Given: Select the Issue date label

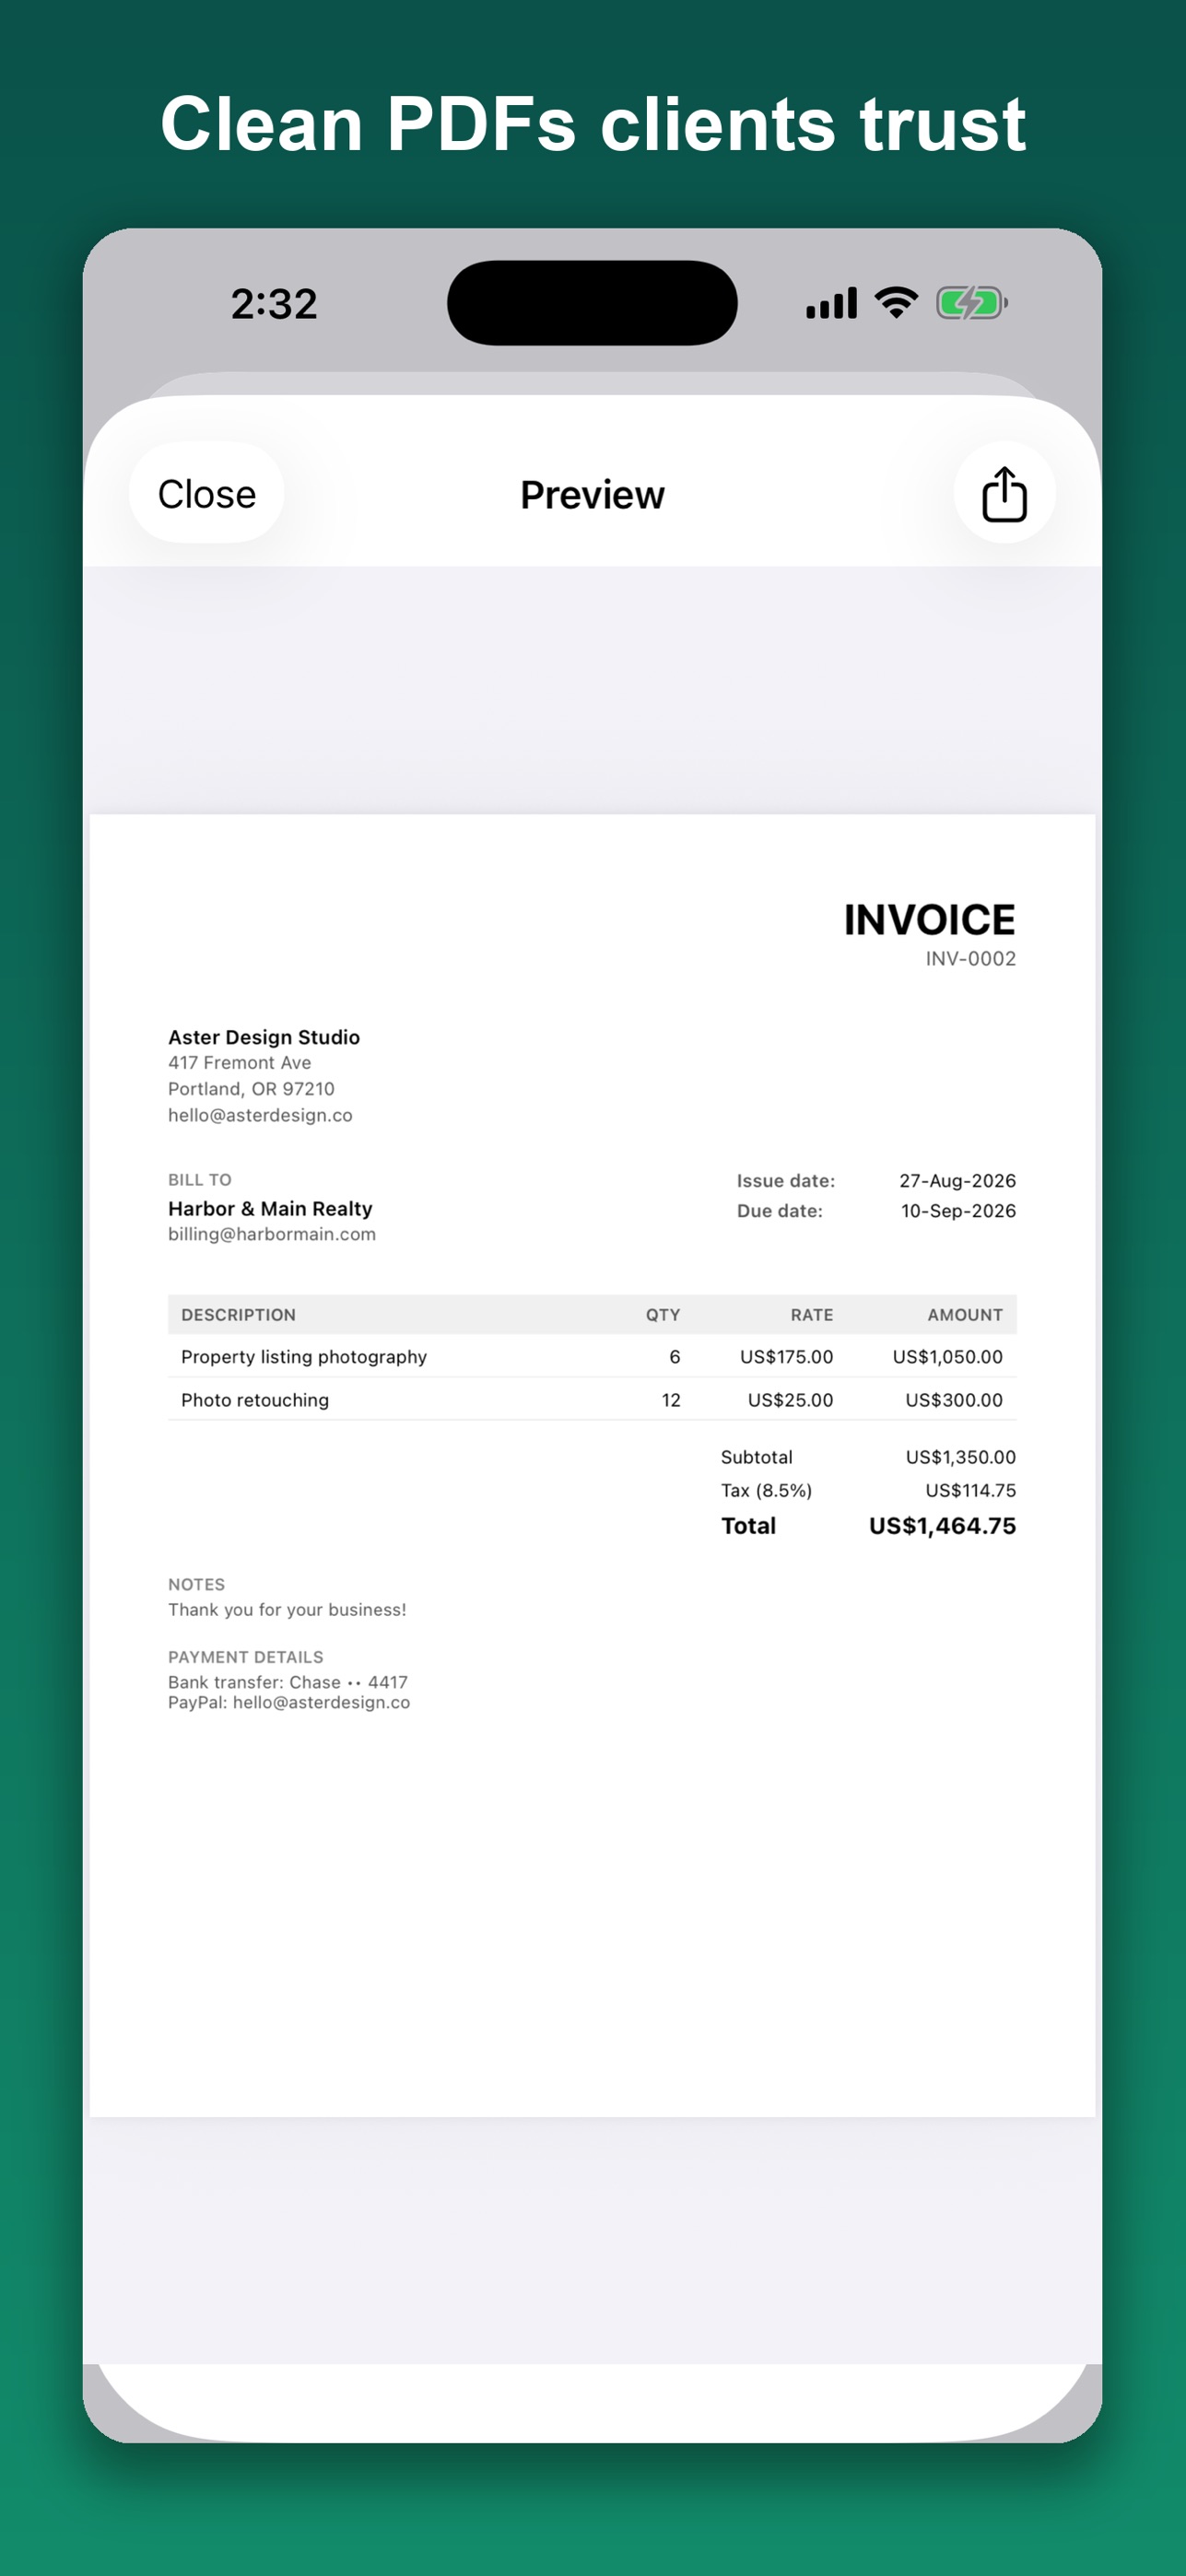Looking at the screenshot, I should (786, 1181).
